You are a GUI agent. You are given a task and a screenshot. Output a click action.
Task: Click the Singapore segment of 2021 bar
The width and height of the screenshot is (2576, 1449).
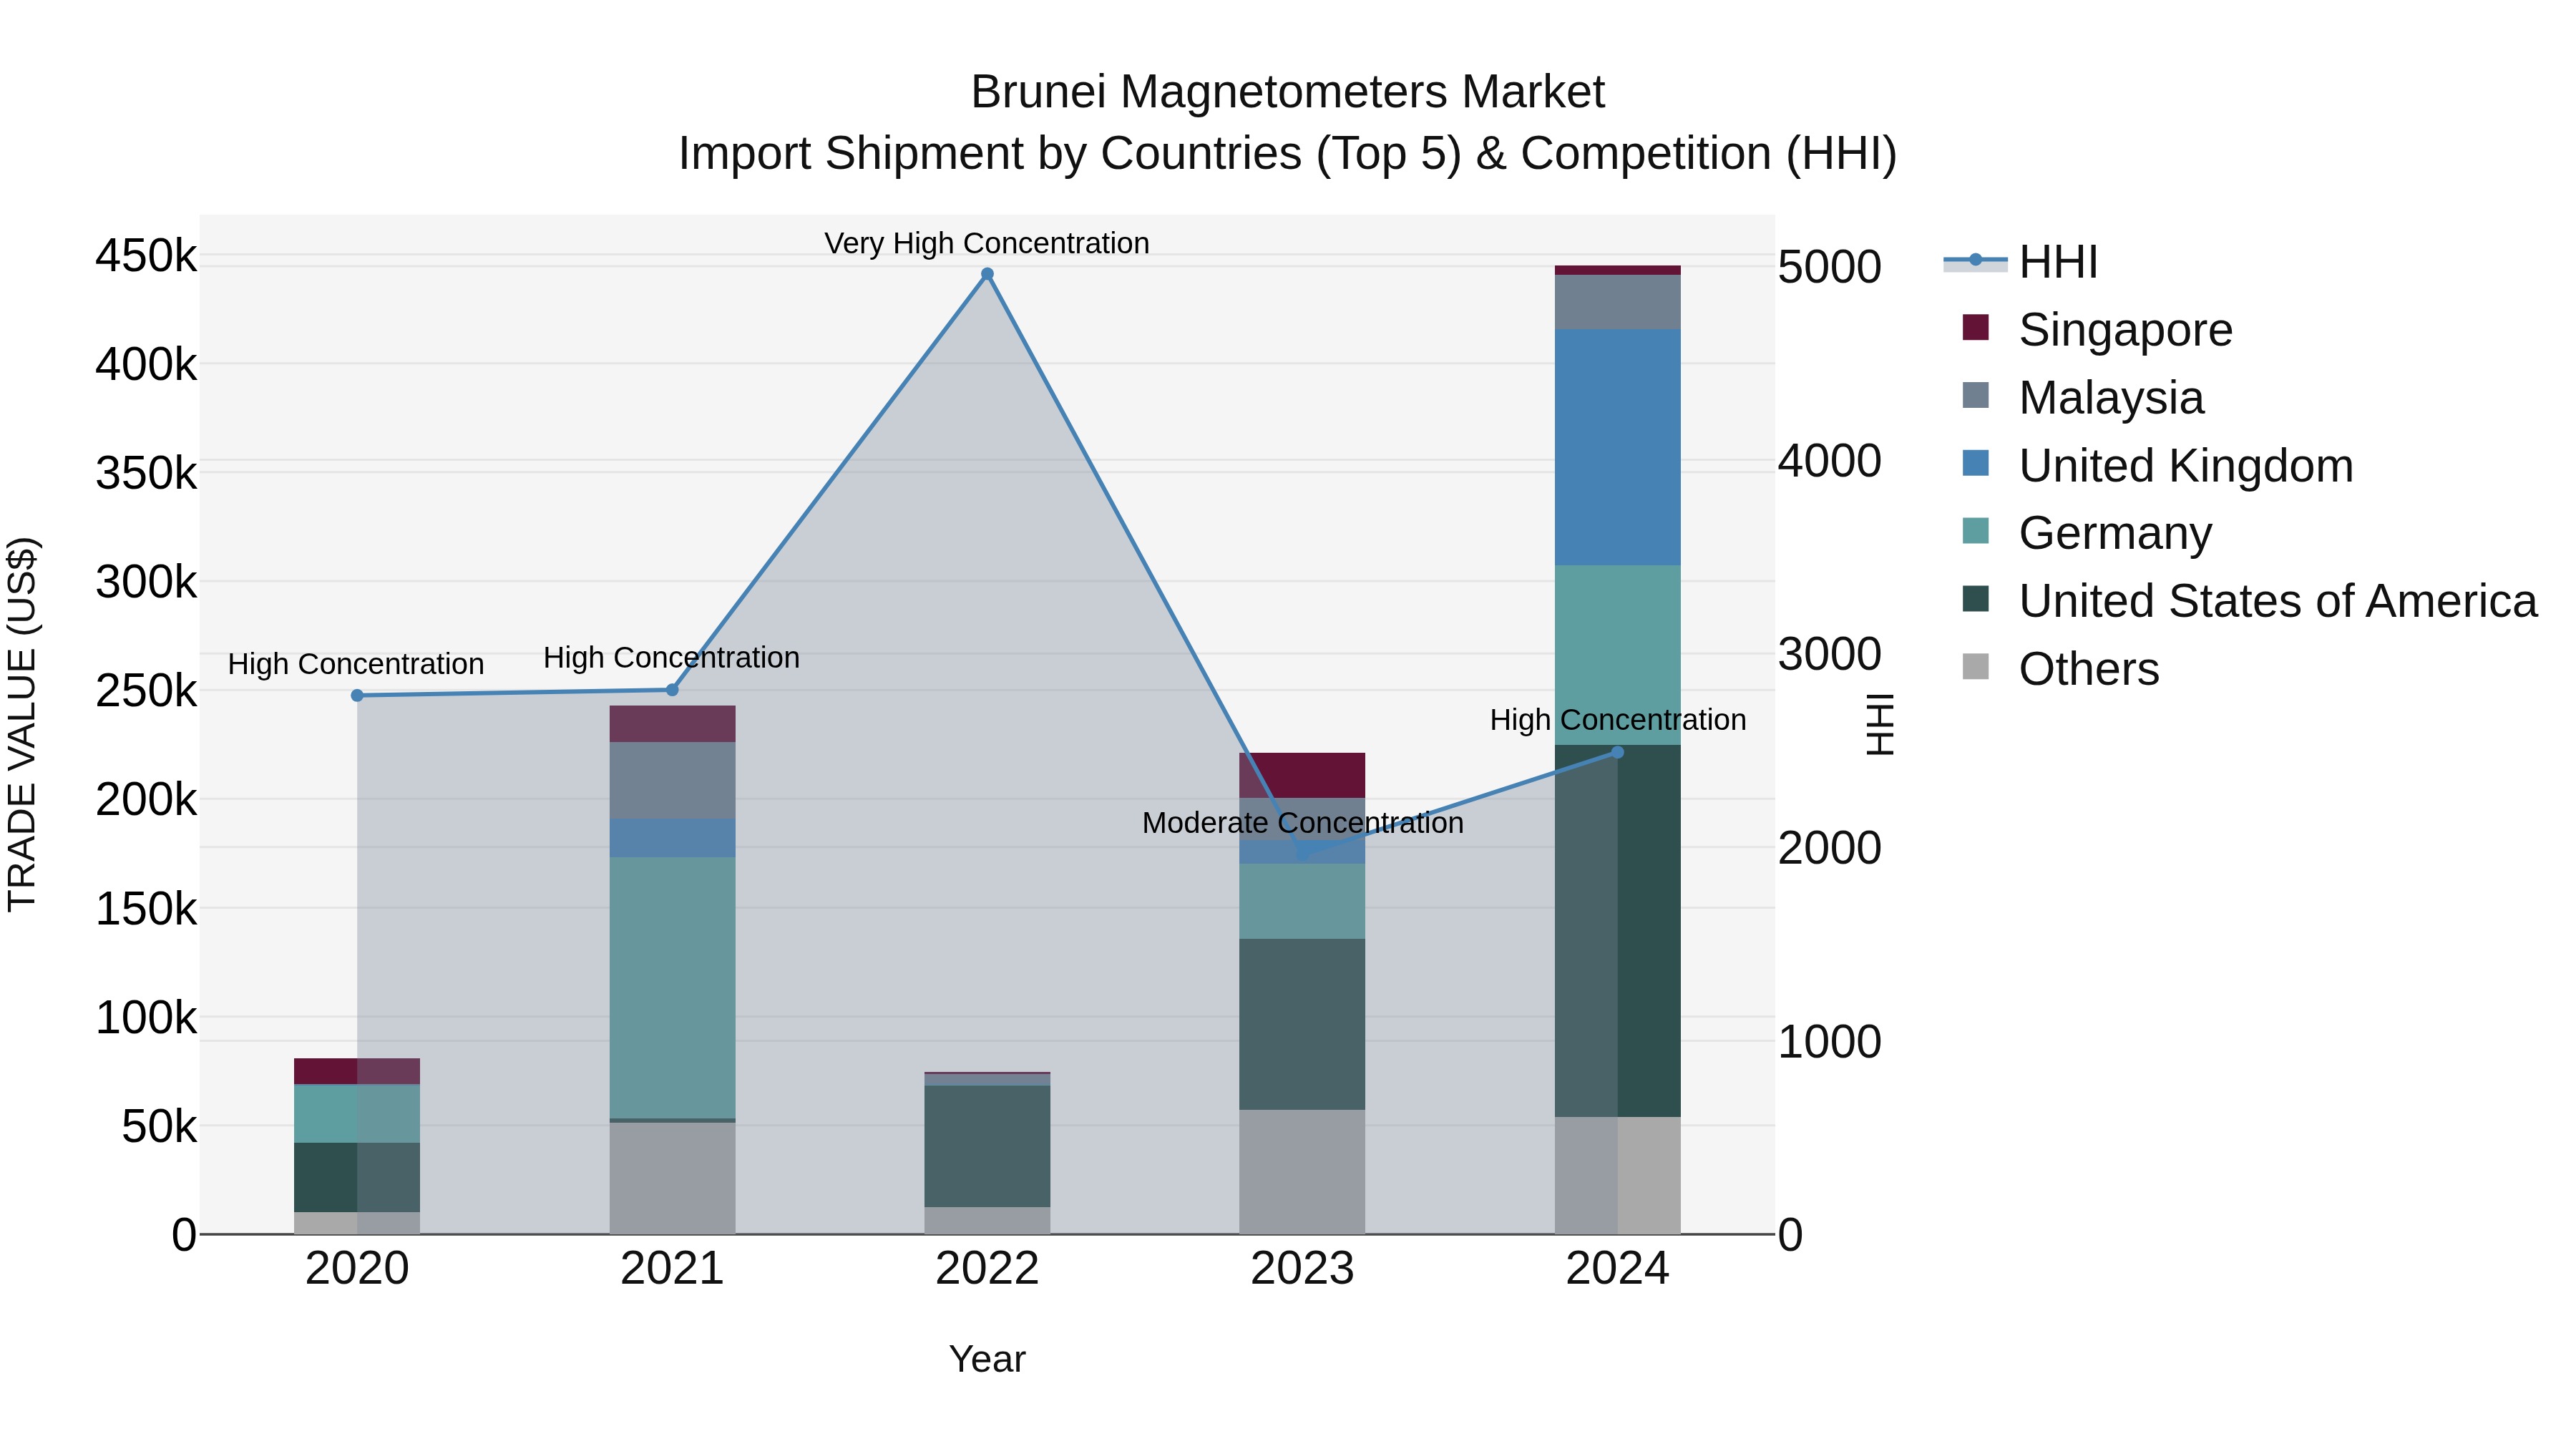point(672,724)
